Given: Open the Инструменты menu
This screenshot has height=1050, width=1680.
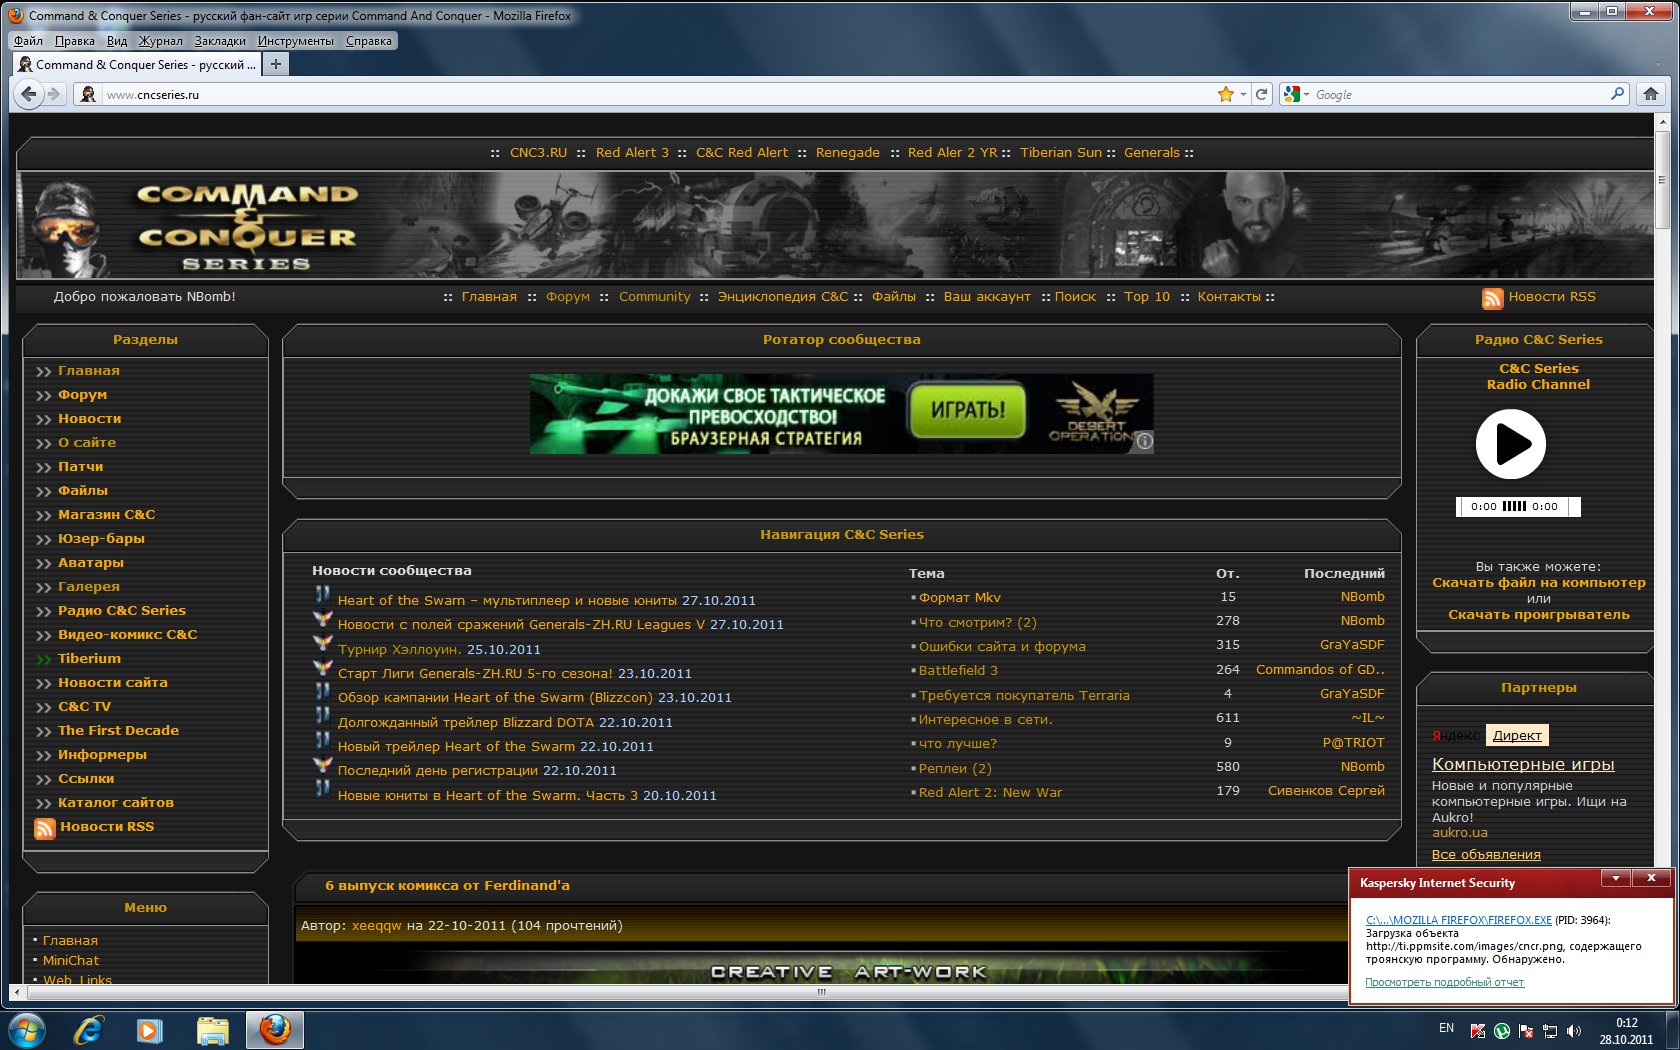Looking at the screenshot, I should [295, 41].
